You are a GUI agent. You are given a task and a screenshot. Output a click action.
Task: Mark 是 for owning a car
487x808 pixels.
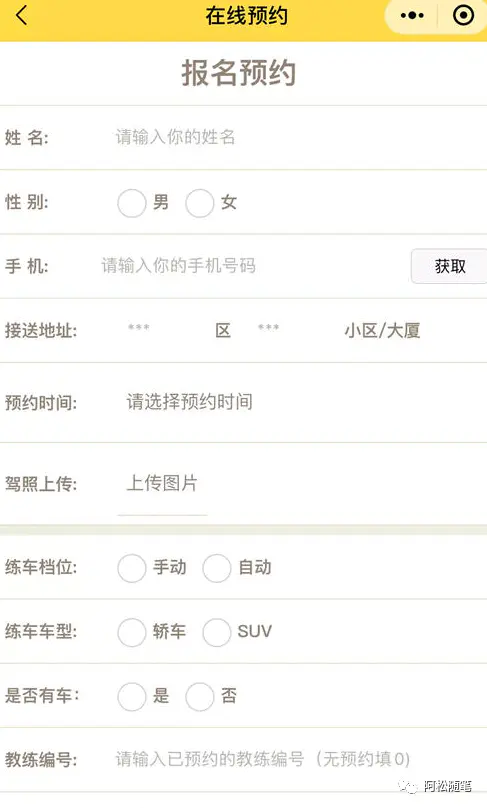pos(131,697)
